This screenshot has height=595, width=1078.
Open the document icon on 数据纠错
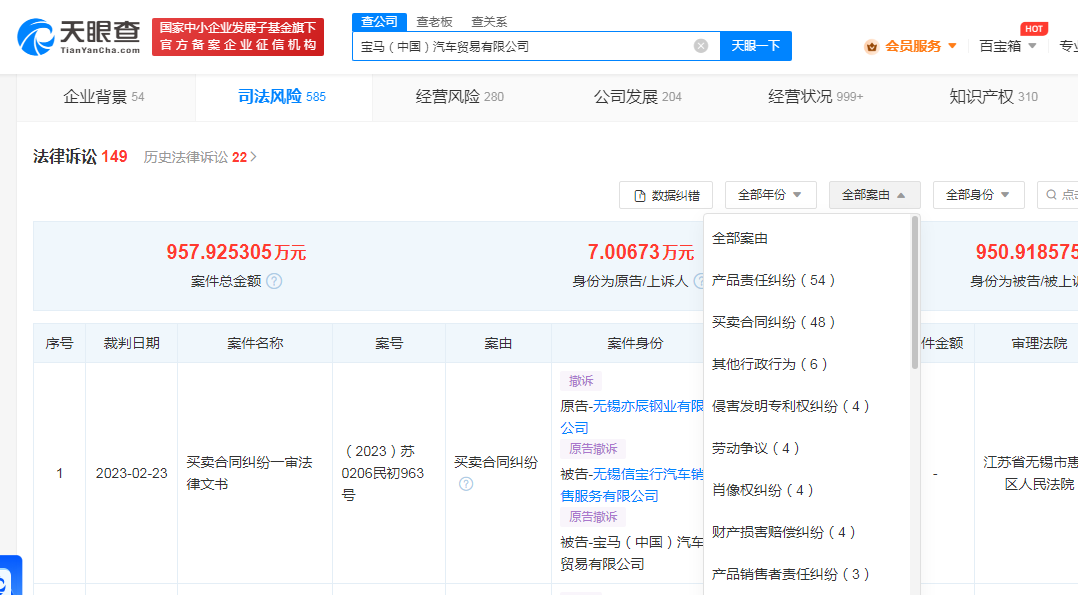639,196
